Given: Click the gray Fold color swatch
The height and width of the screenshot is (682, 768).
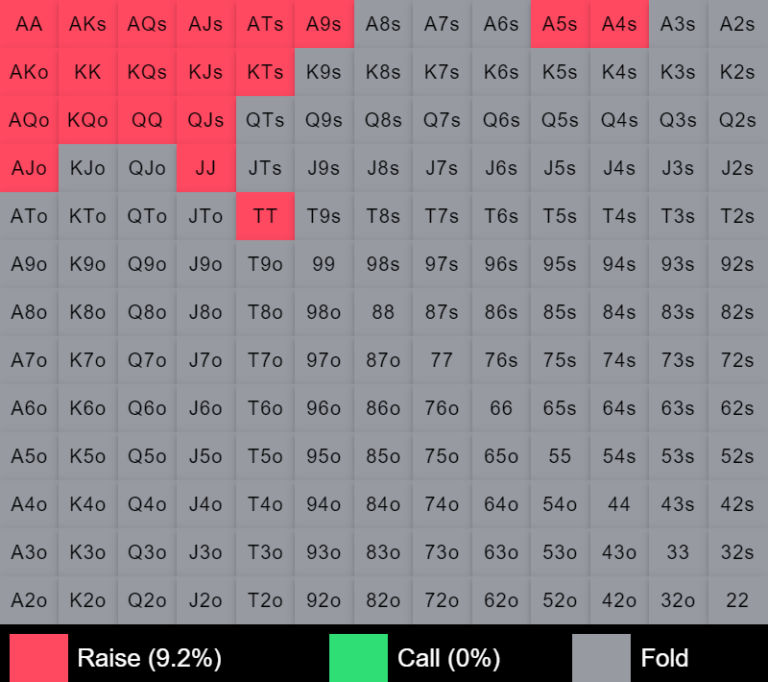Looking at the screenshot, I should (x=601, y=657).
